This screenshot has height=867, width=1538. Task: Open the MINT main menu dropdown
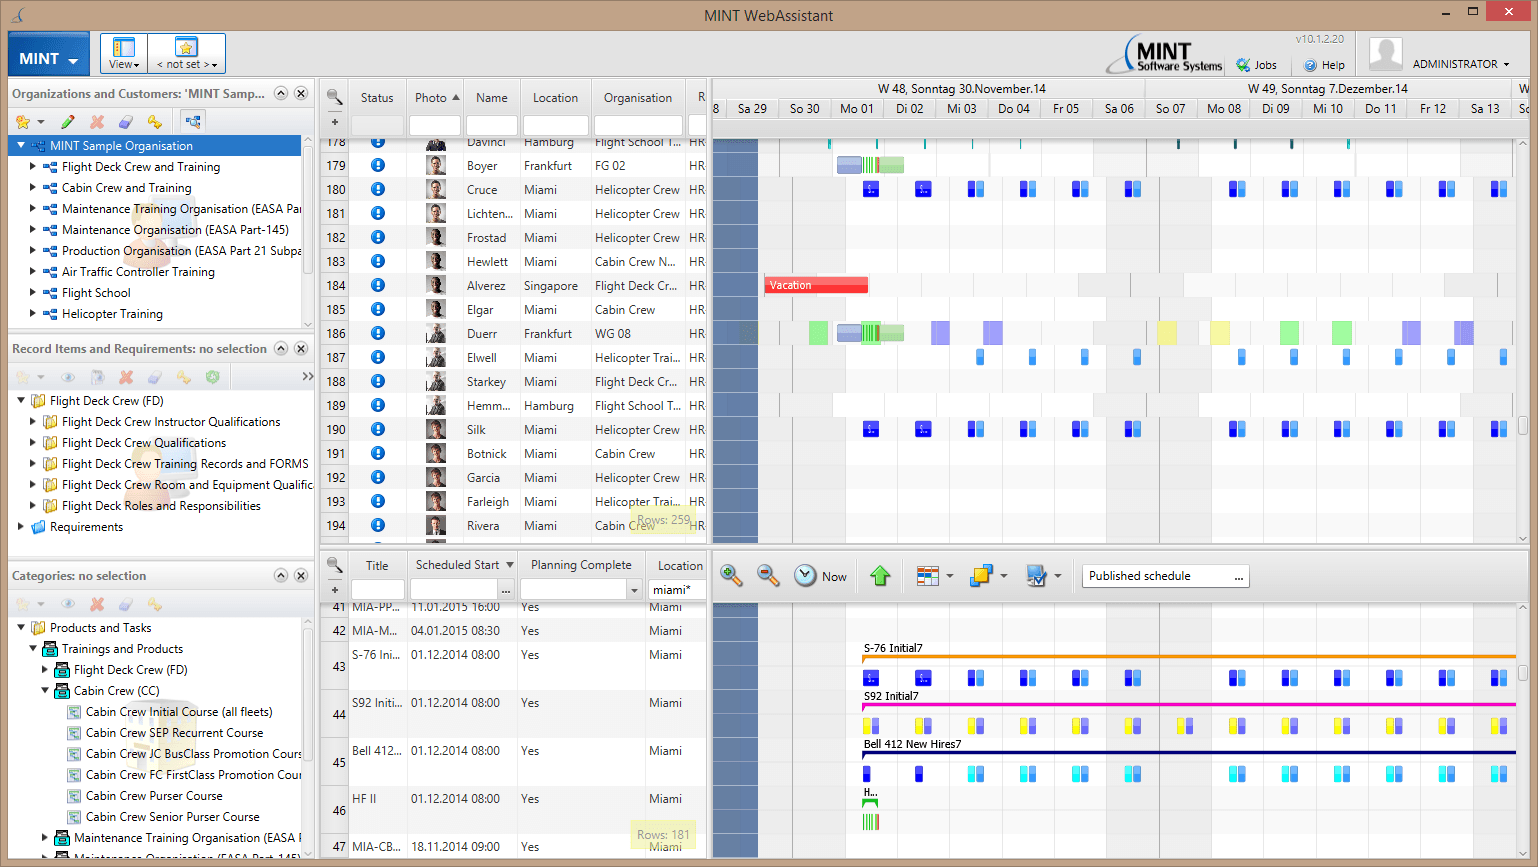(x=48, y=58)
